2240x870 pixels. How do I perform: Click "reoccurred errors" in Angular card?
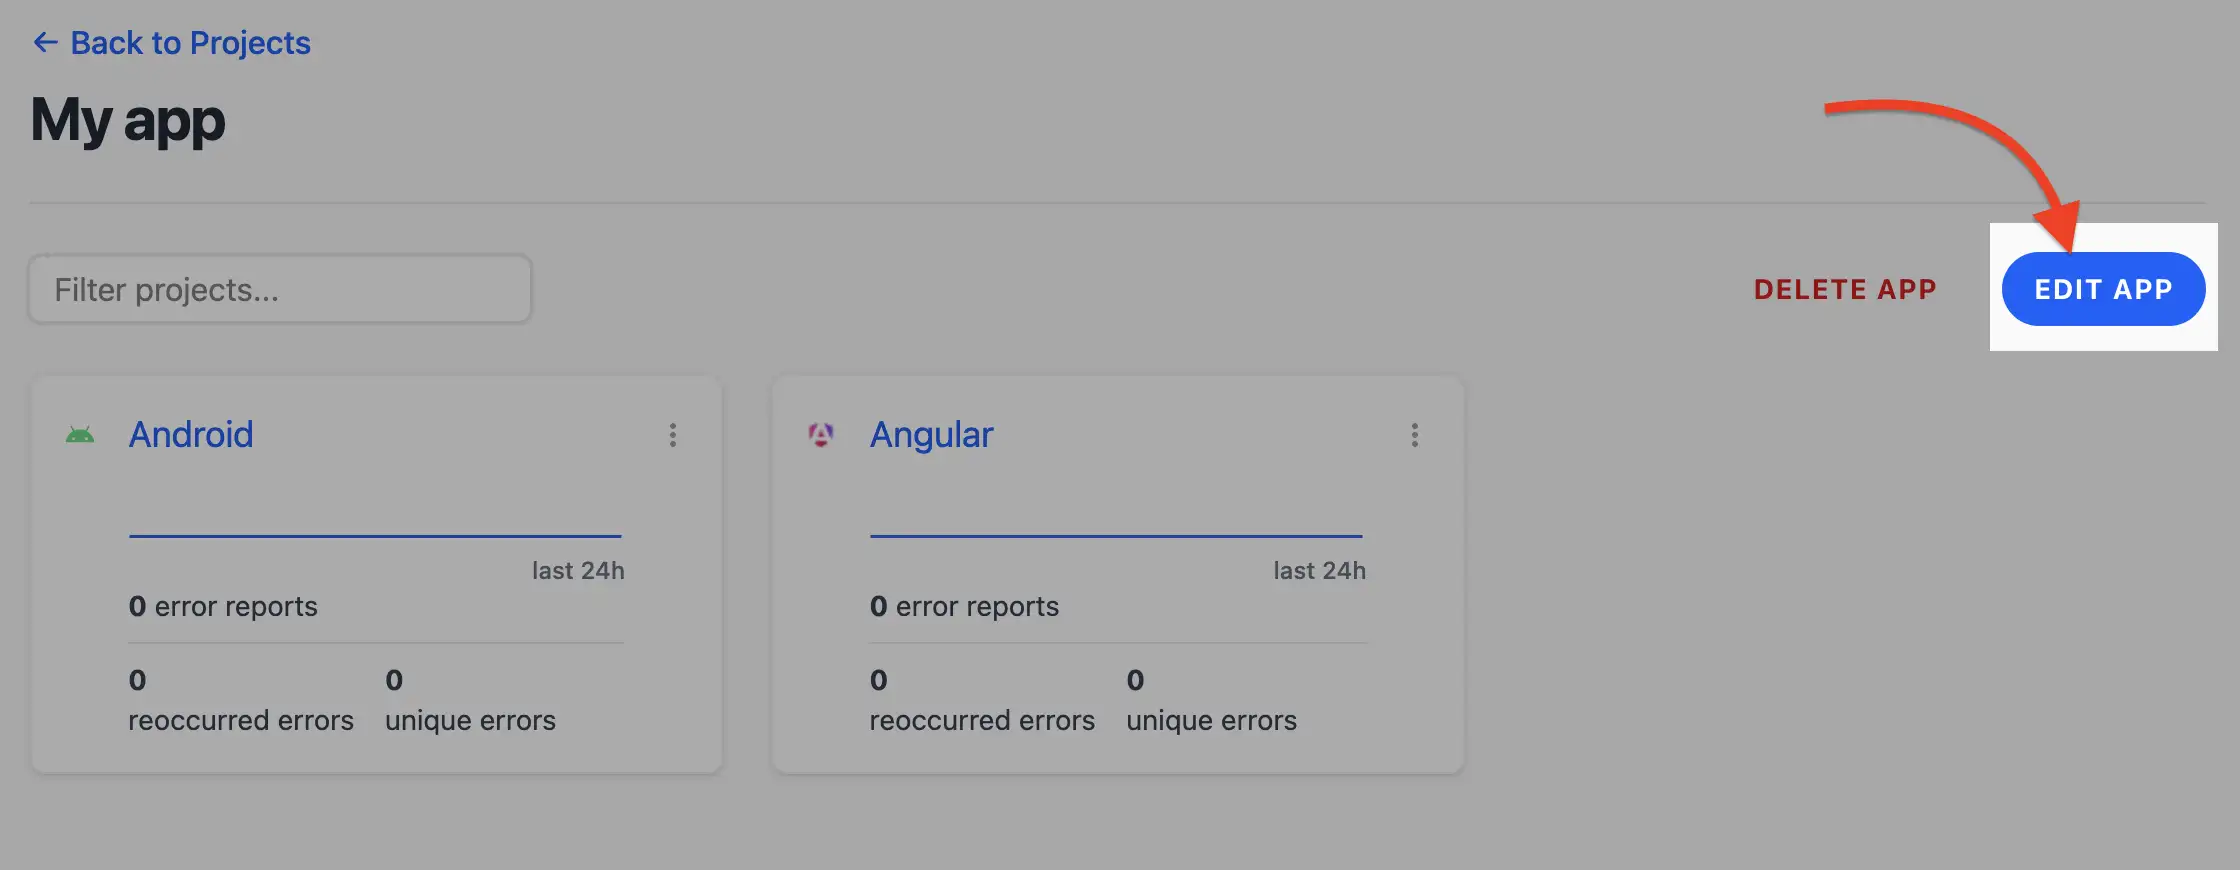click(x=982, y=720)
